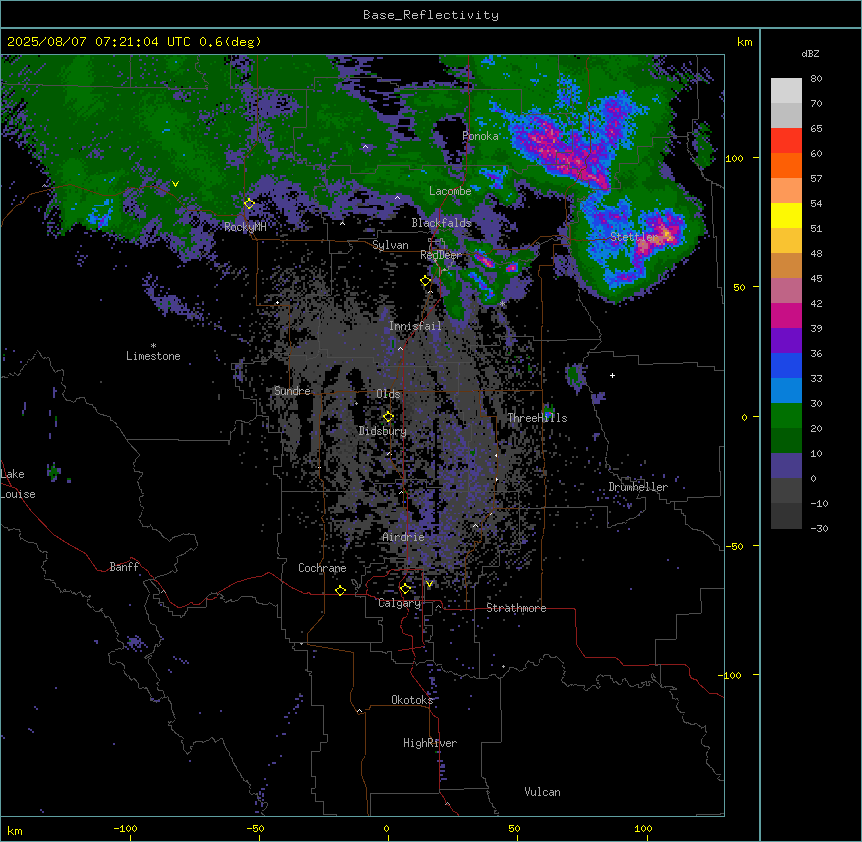Click the RedDeer city label
Screen dimensions: 862x842
pos(440,255)
